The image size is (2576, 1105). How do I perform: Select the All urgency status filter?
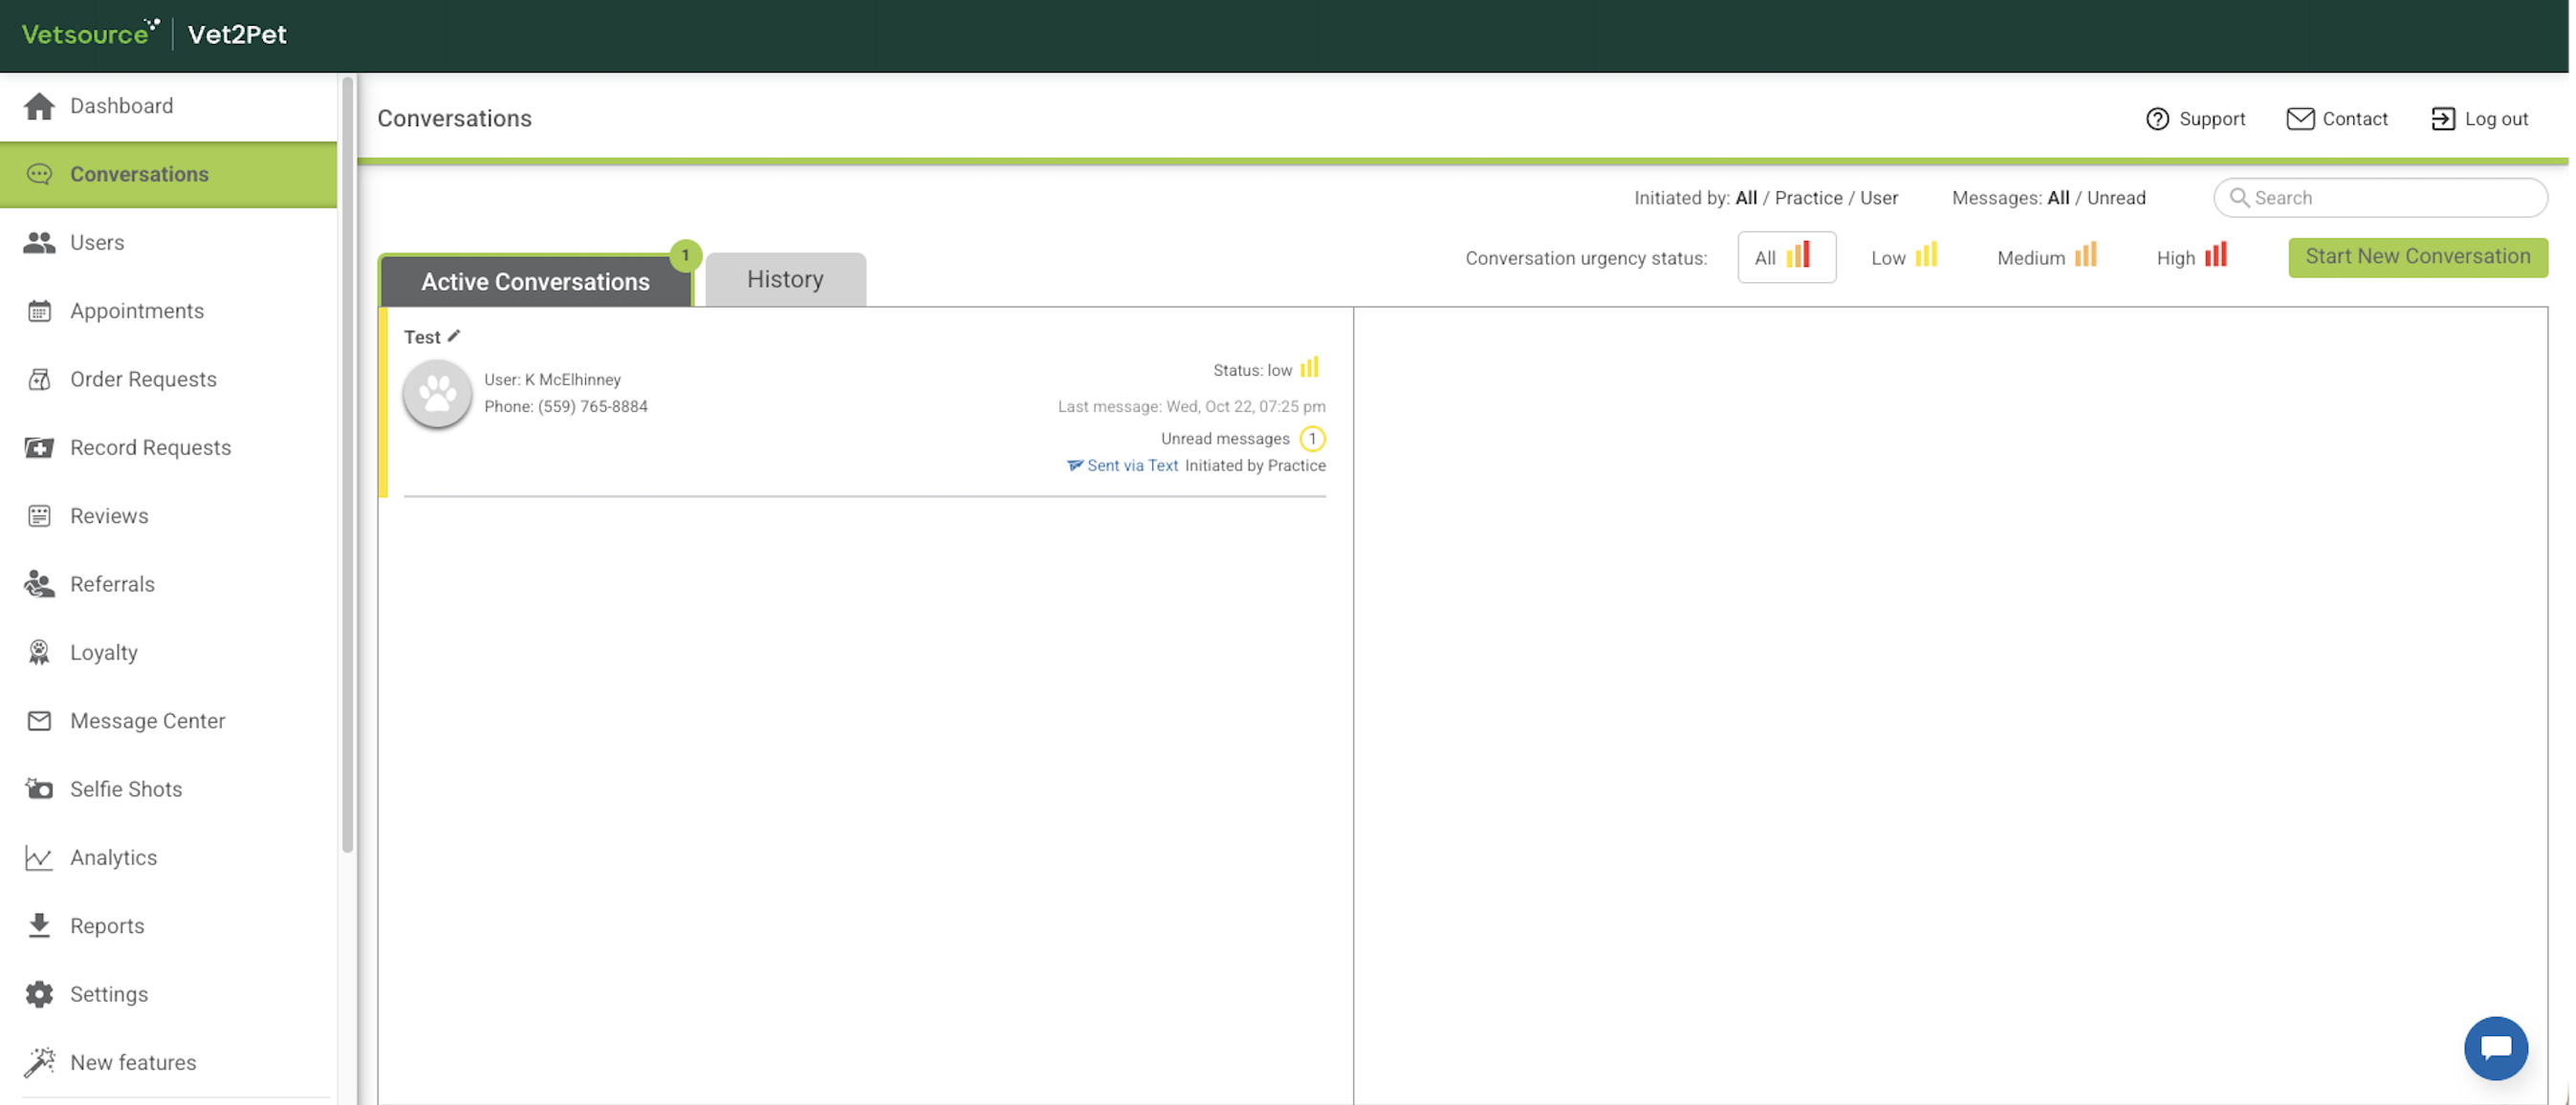click(x=1785, y=257)
